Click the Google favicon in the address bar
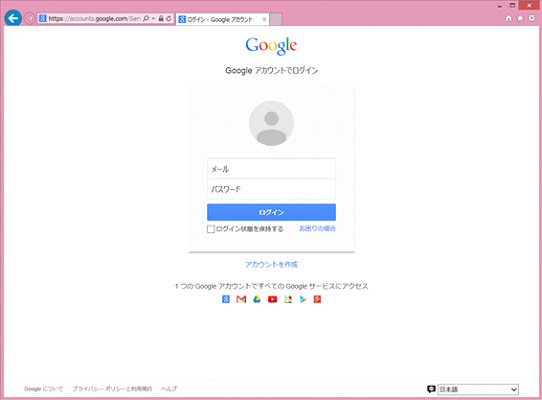542x400 pixels. [x=43, y=18]
